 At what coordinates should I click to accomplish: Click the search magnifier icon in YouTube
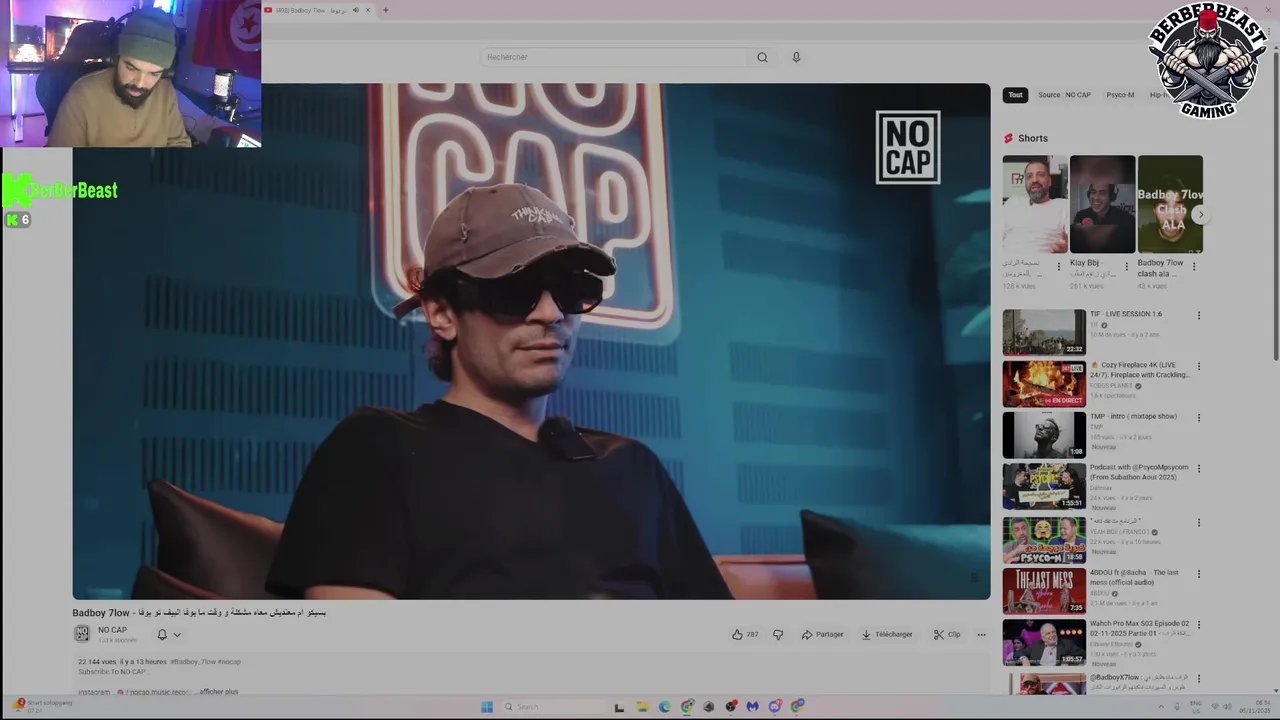(x=762, y=57)
